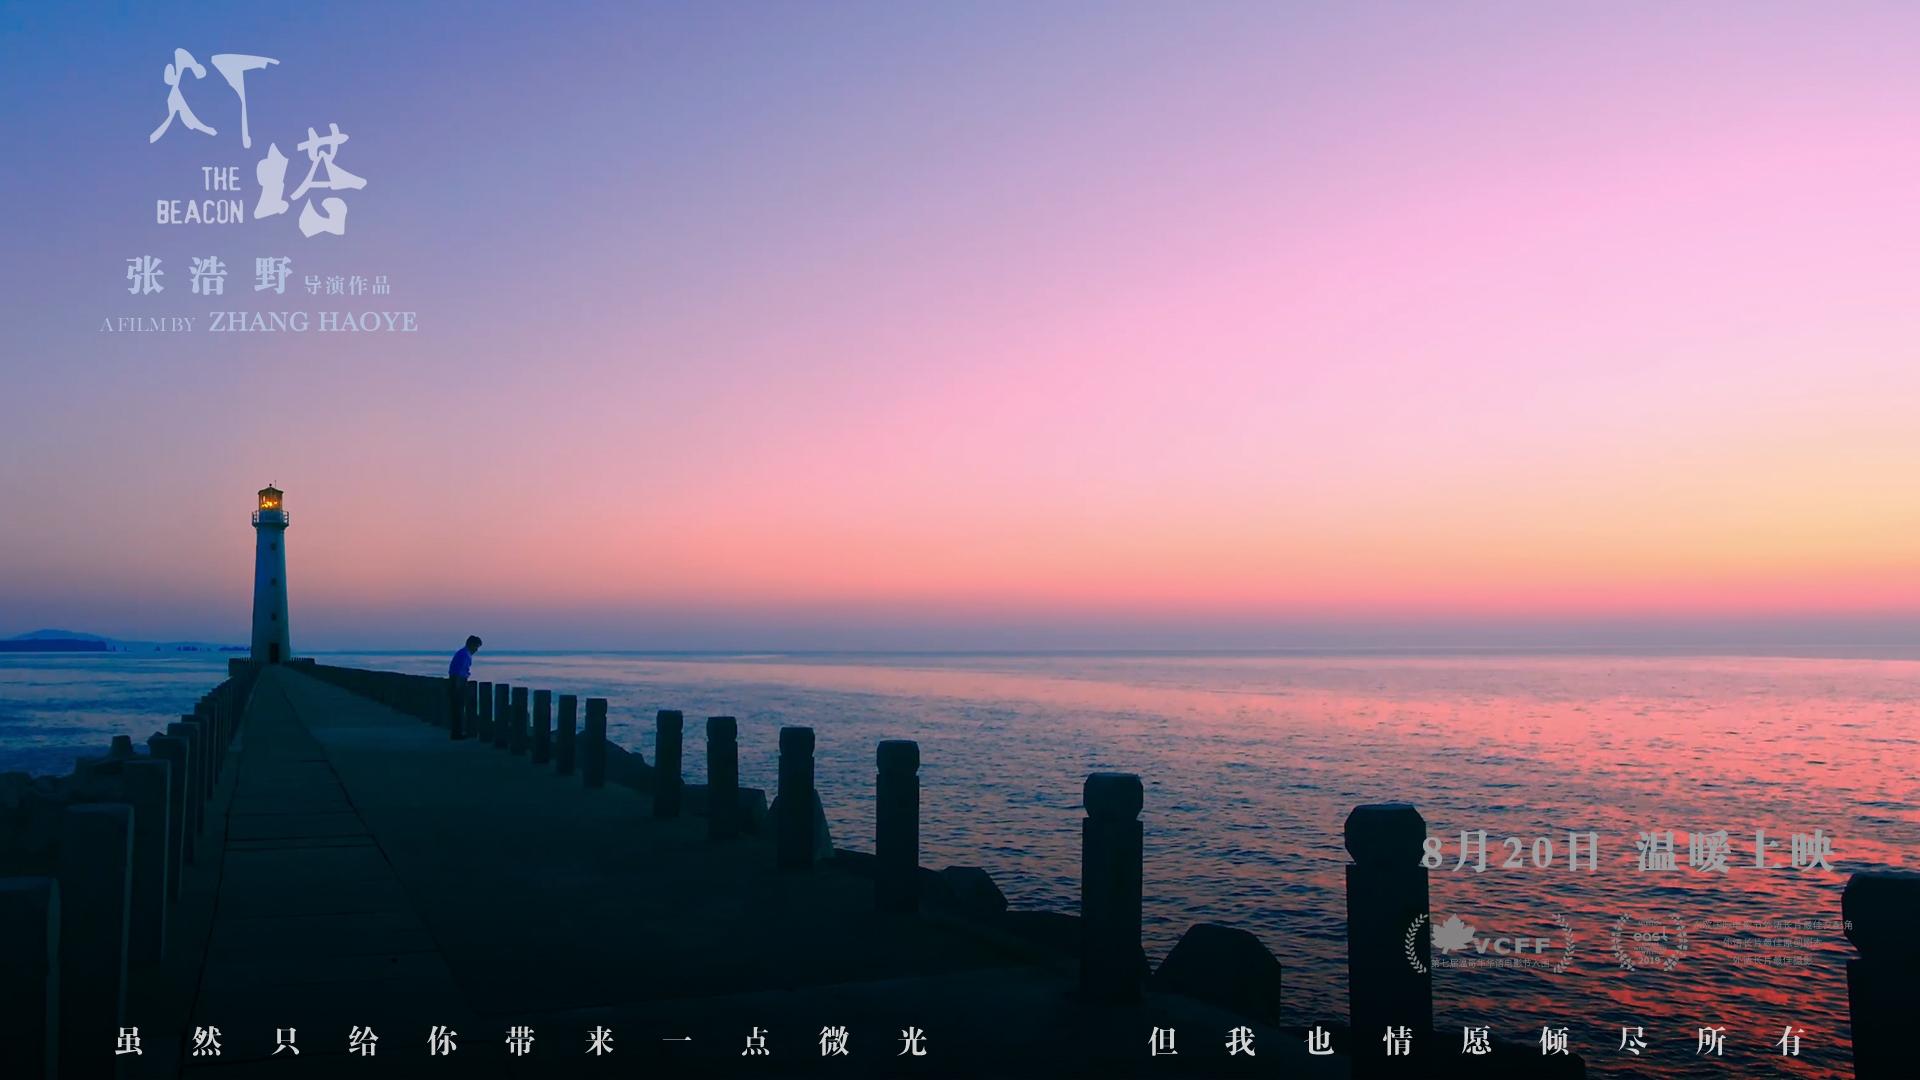Screen dimensions: 1920x1080
Task: Click the "8月20日" release date
Action: [1510, 852]
